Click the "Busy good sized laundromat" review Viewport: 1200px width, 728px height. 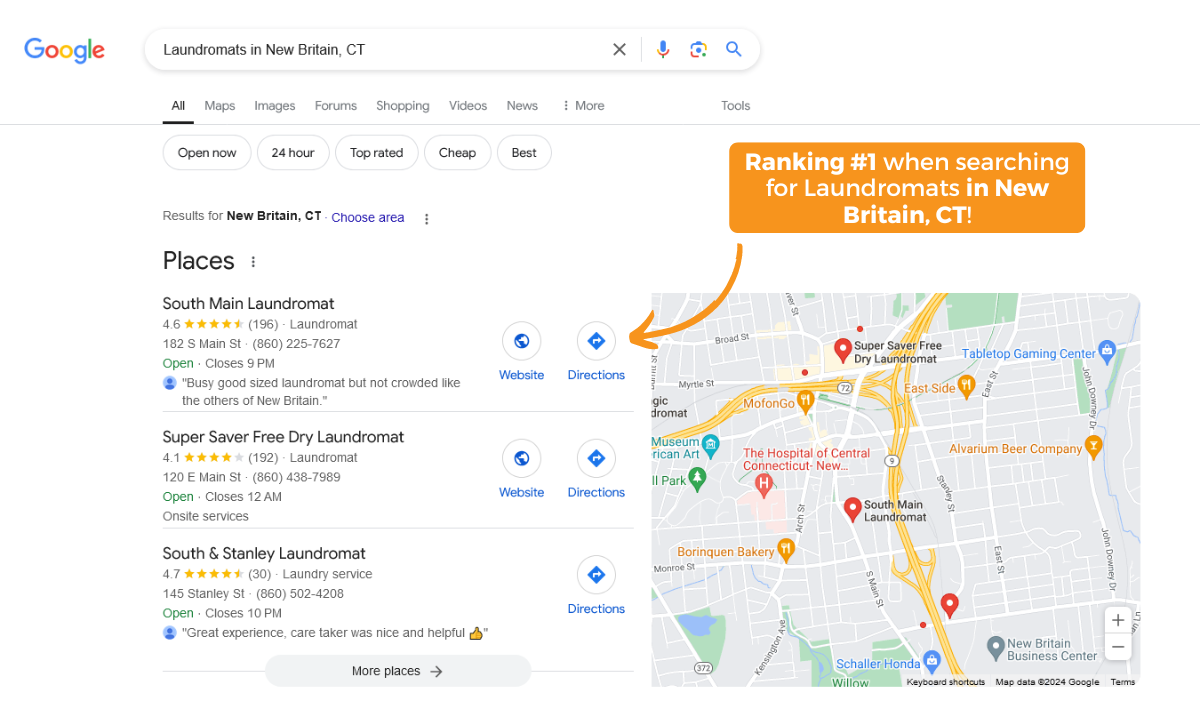321,391
